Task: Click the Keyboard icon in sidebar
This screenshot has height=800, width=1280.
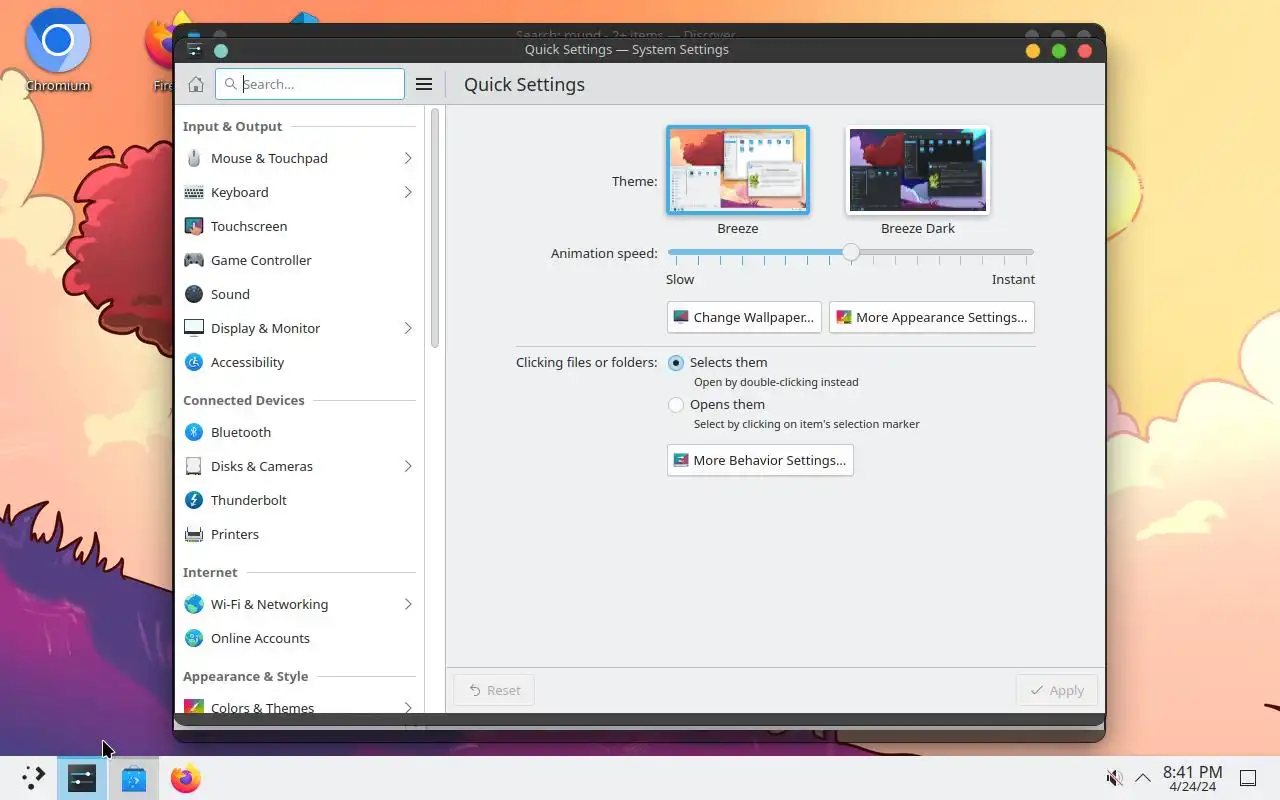Action: click(194, 192)
